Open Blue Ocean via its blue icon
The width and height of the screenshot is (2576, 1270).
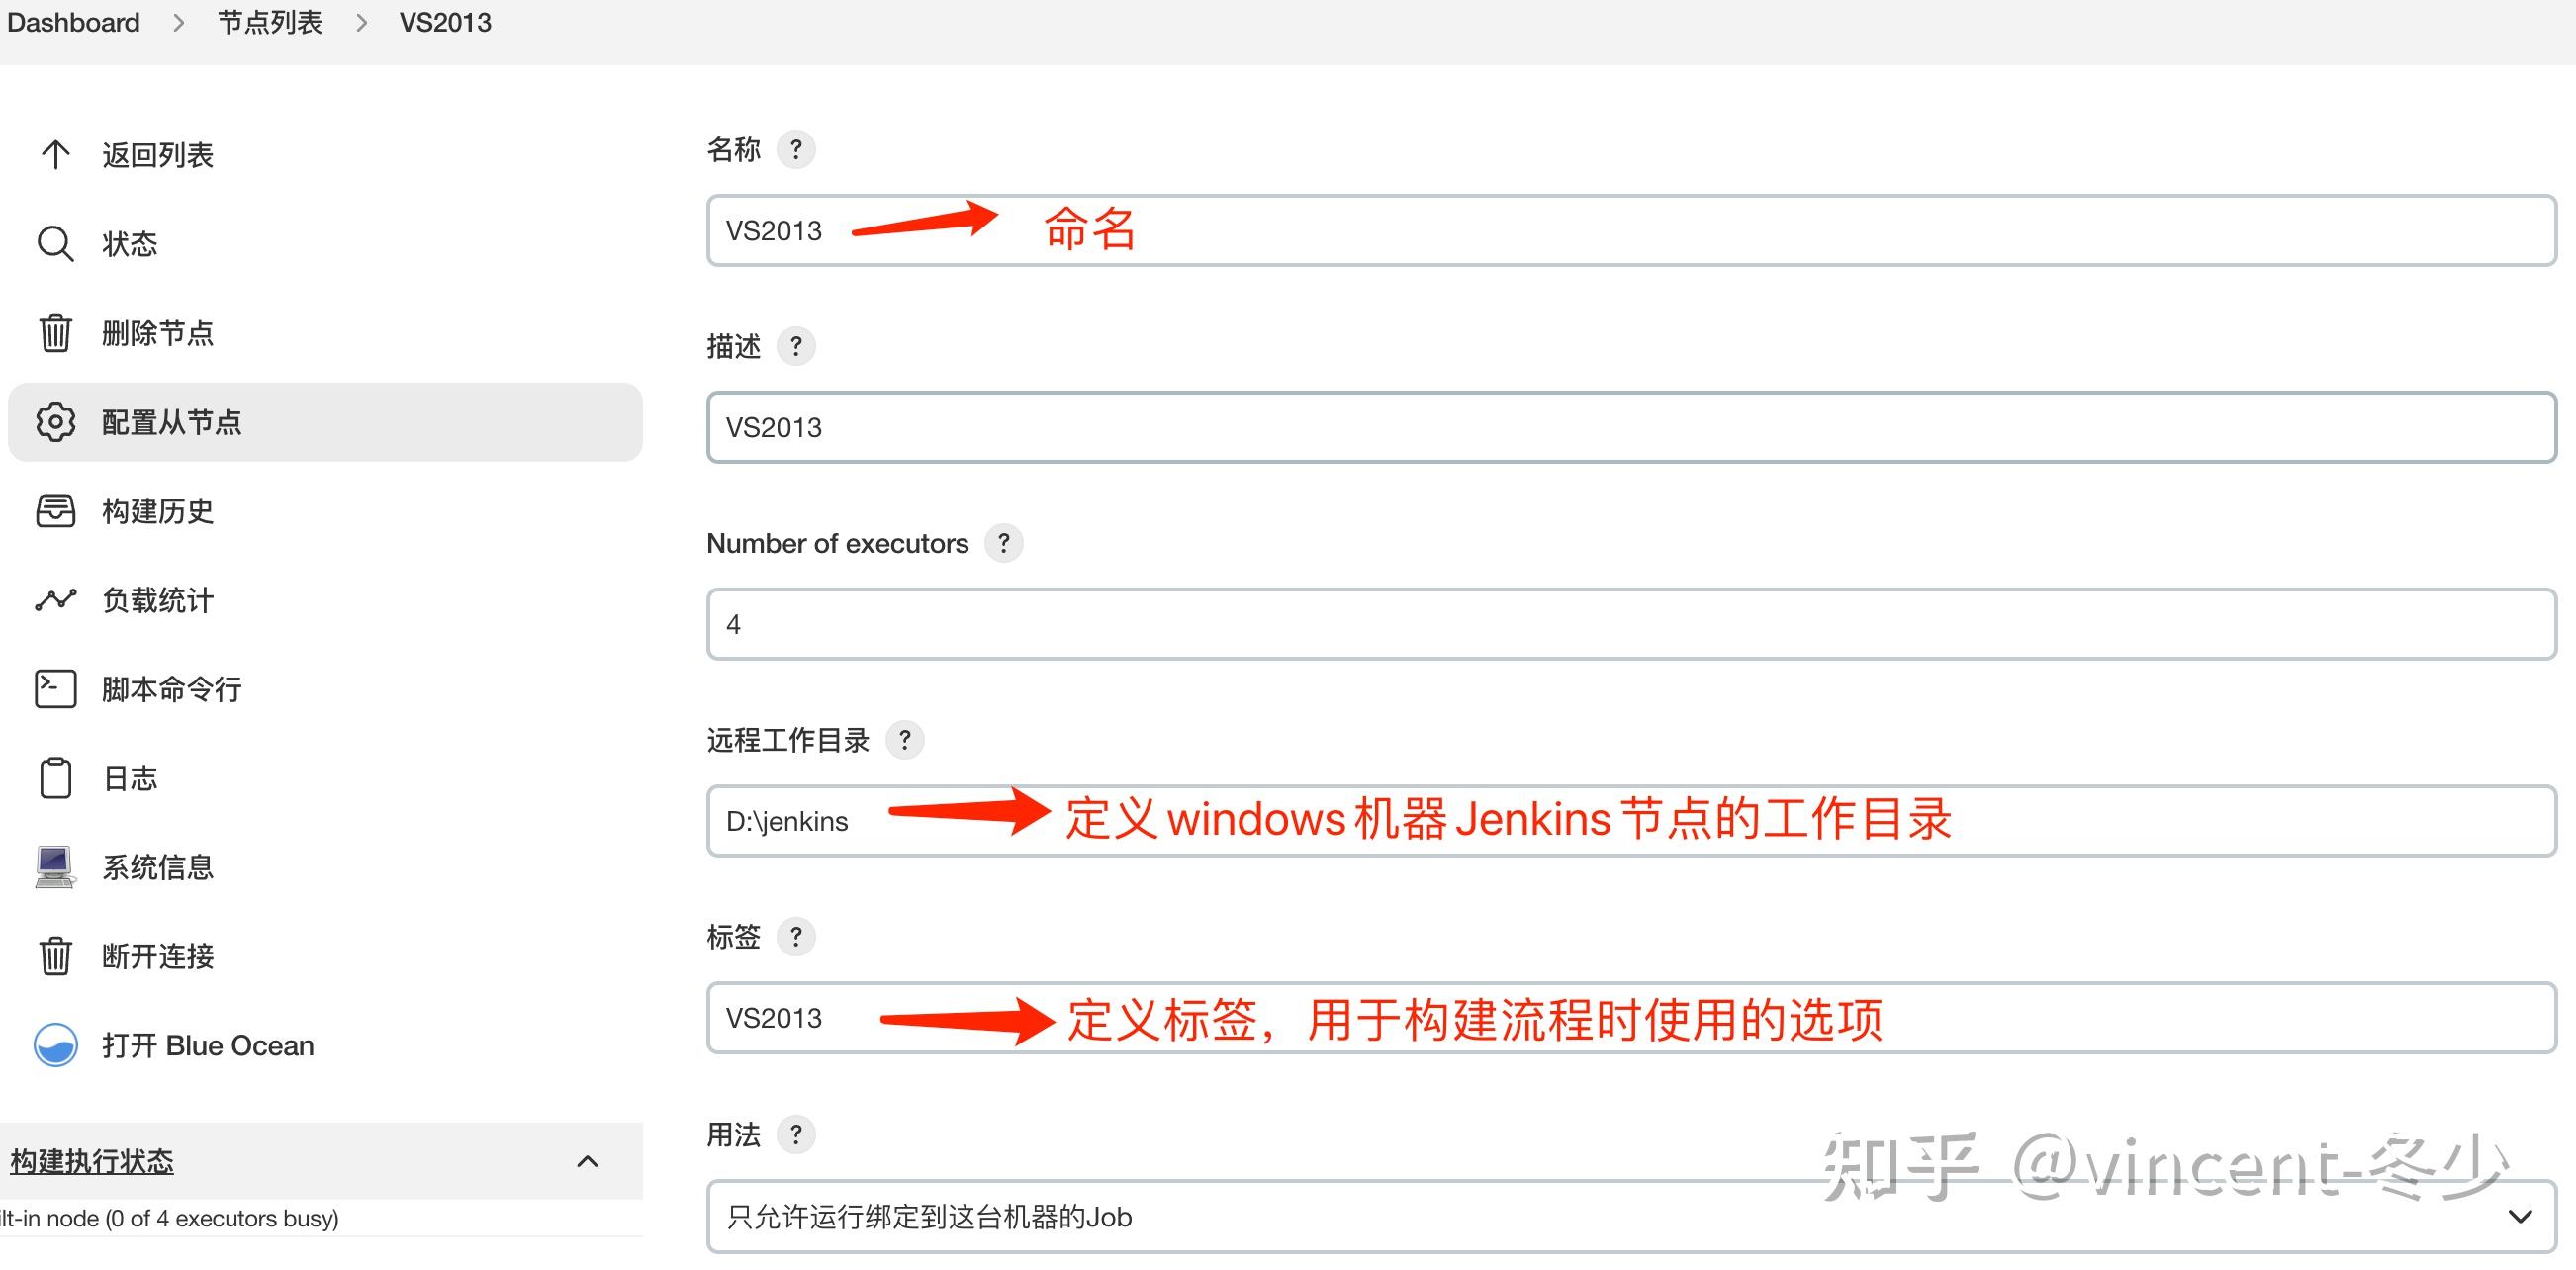tap(55, 1044)
